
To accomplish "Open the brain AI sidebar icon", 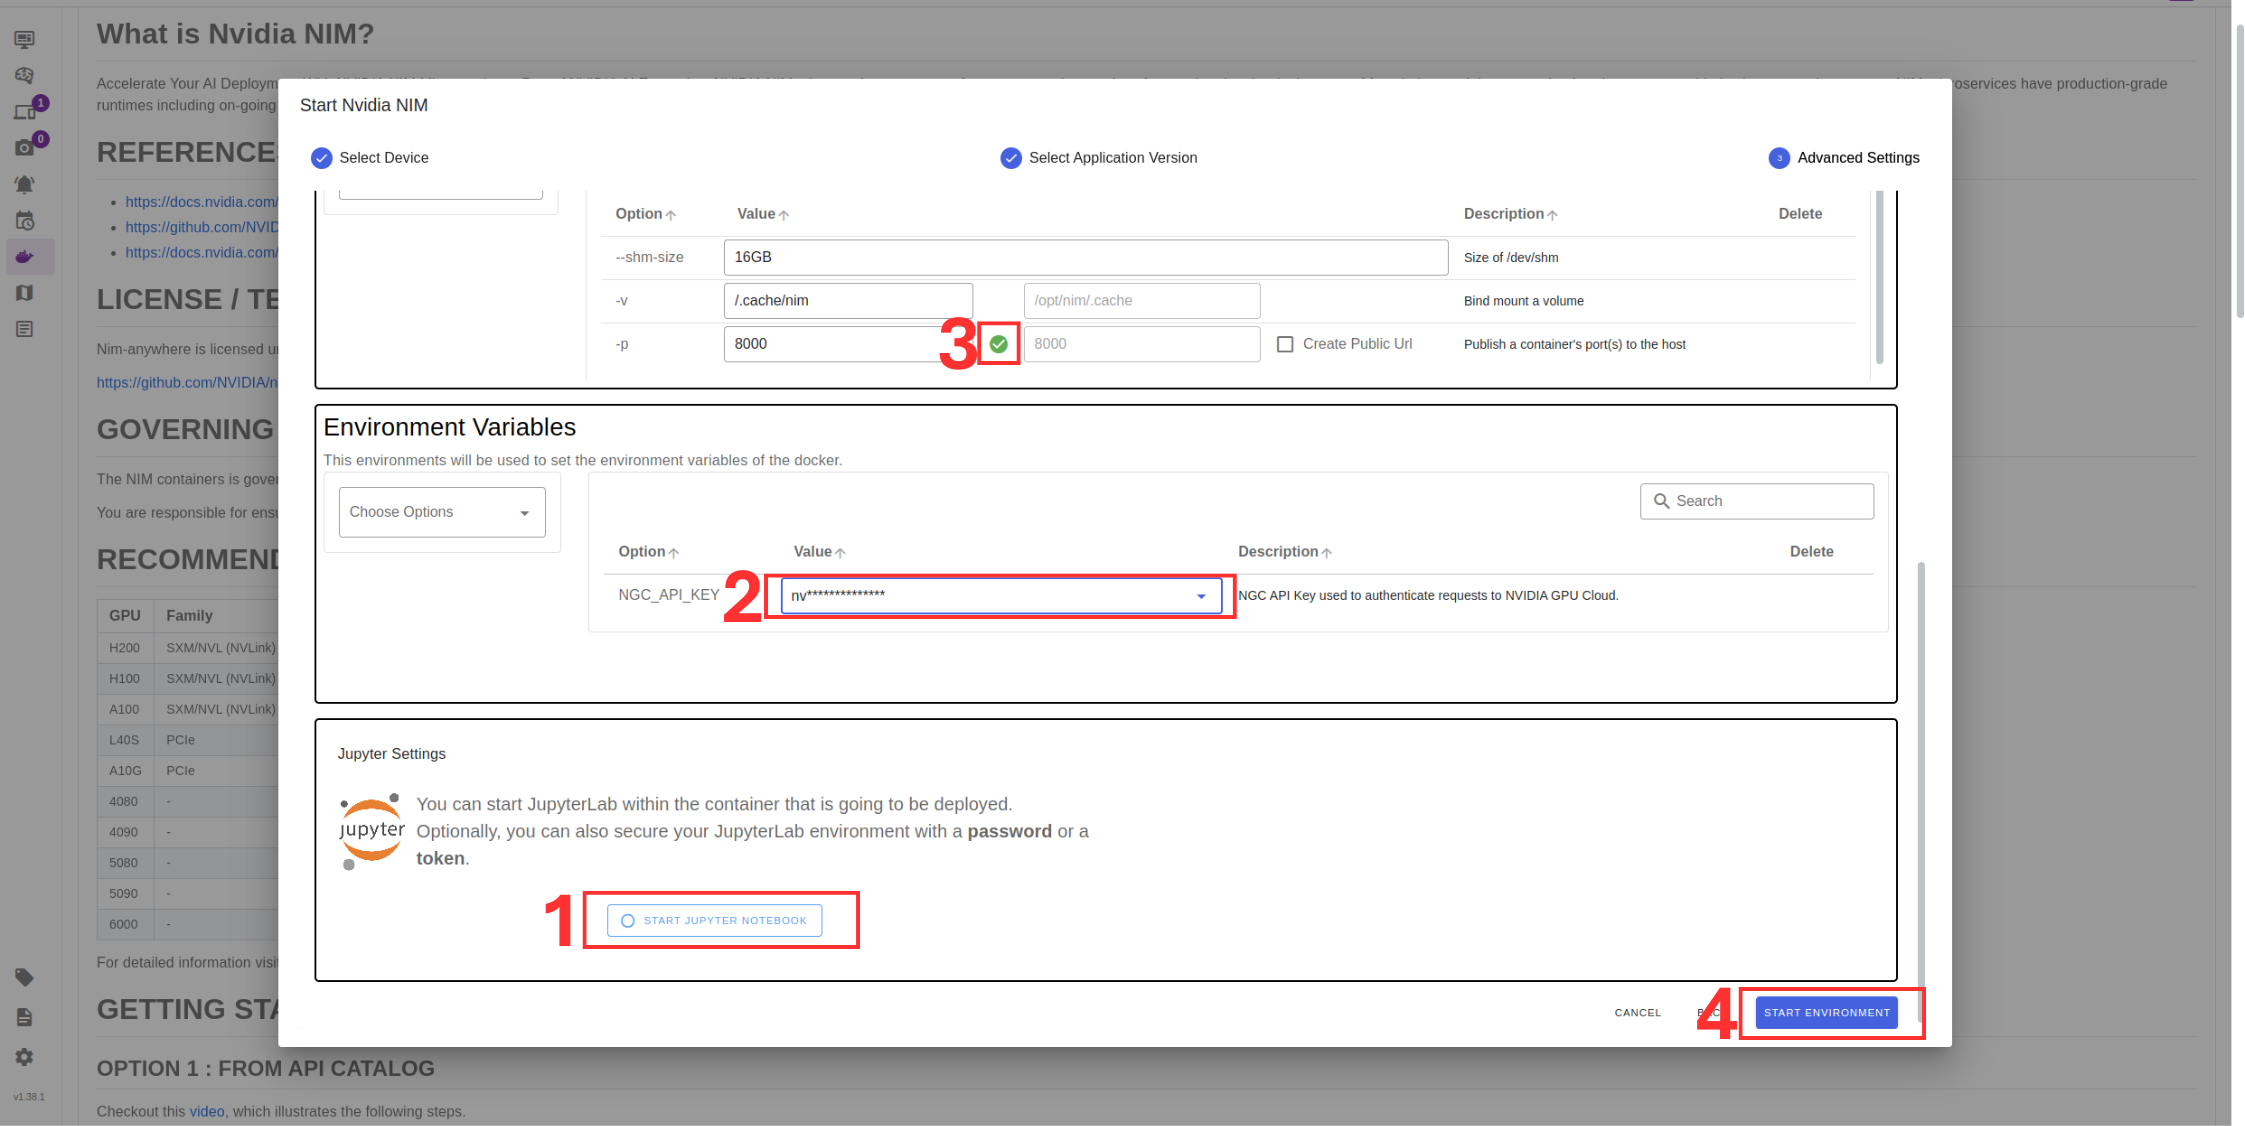I will click(x=25, y=75).
